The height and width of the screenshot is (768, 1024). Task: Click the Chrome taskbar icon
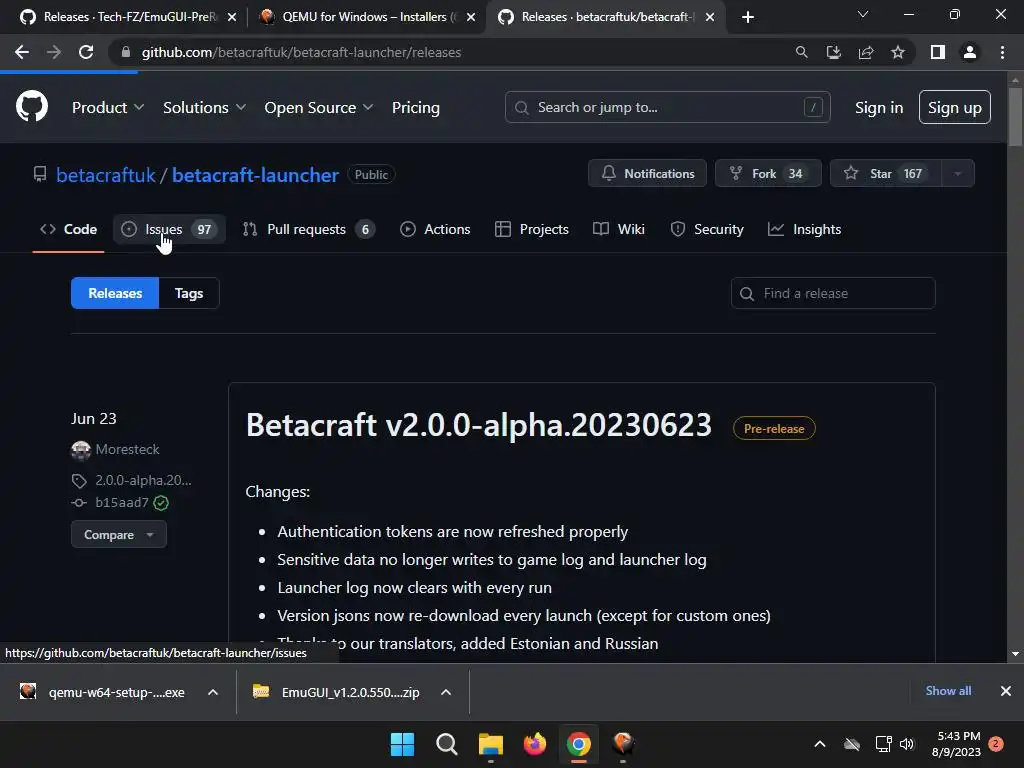[x=579, y=744]
